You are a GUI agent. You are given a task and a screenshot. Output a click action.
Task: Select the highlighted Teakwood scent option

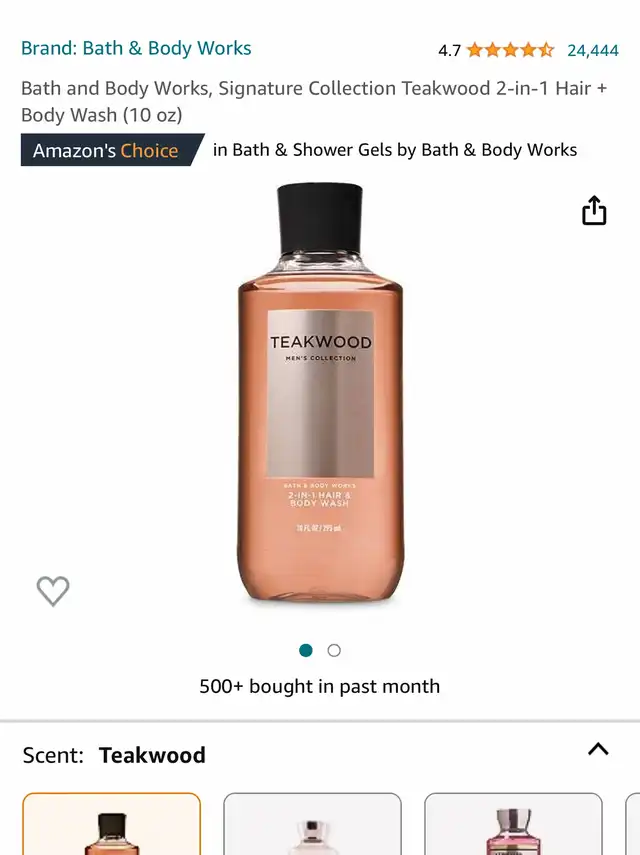pos(112,824)
